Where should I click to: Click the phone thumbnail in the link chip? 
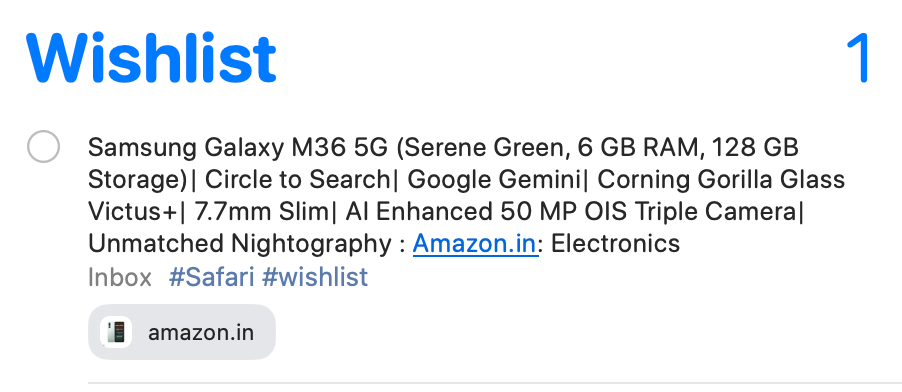[x=116, y=332]
